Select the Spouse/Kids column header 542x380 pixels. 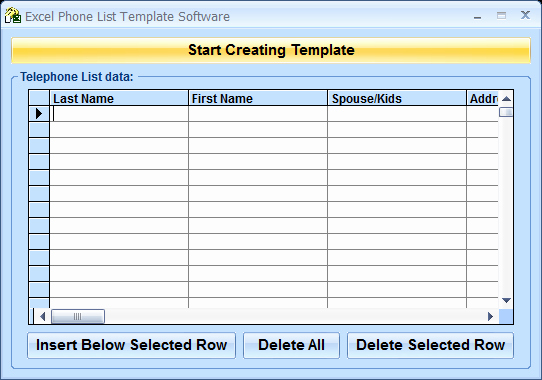click(x=397, y=98)
